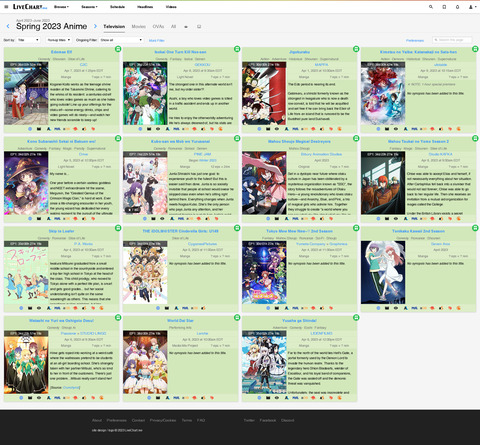Open the notifications bell icon
This screenshot has width=480, height=445.
coord(457,7)
